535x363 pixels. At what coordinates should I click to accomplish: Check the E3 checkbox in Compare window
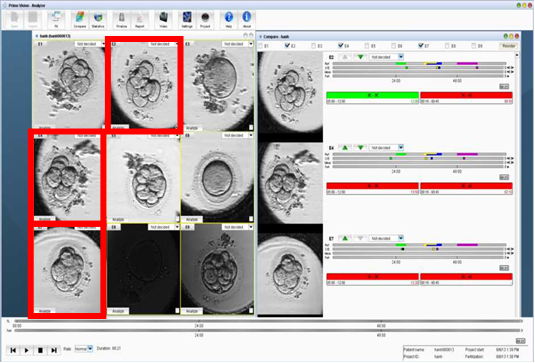(314, 46)
